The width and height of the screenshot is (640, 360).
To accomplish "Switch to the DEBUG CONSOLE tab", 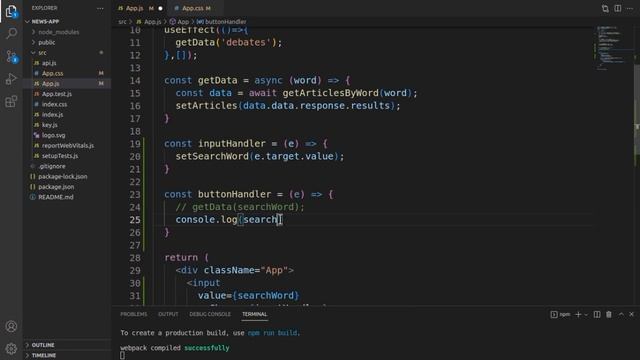I will click(x=210, y=314).
